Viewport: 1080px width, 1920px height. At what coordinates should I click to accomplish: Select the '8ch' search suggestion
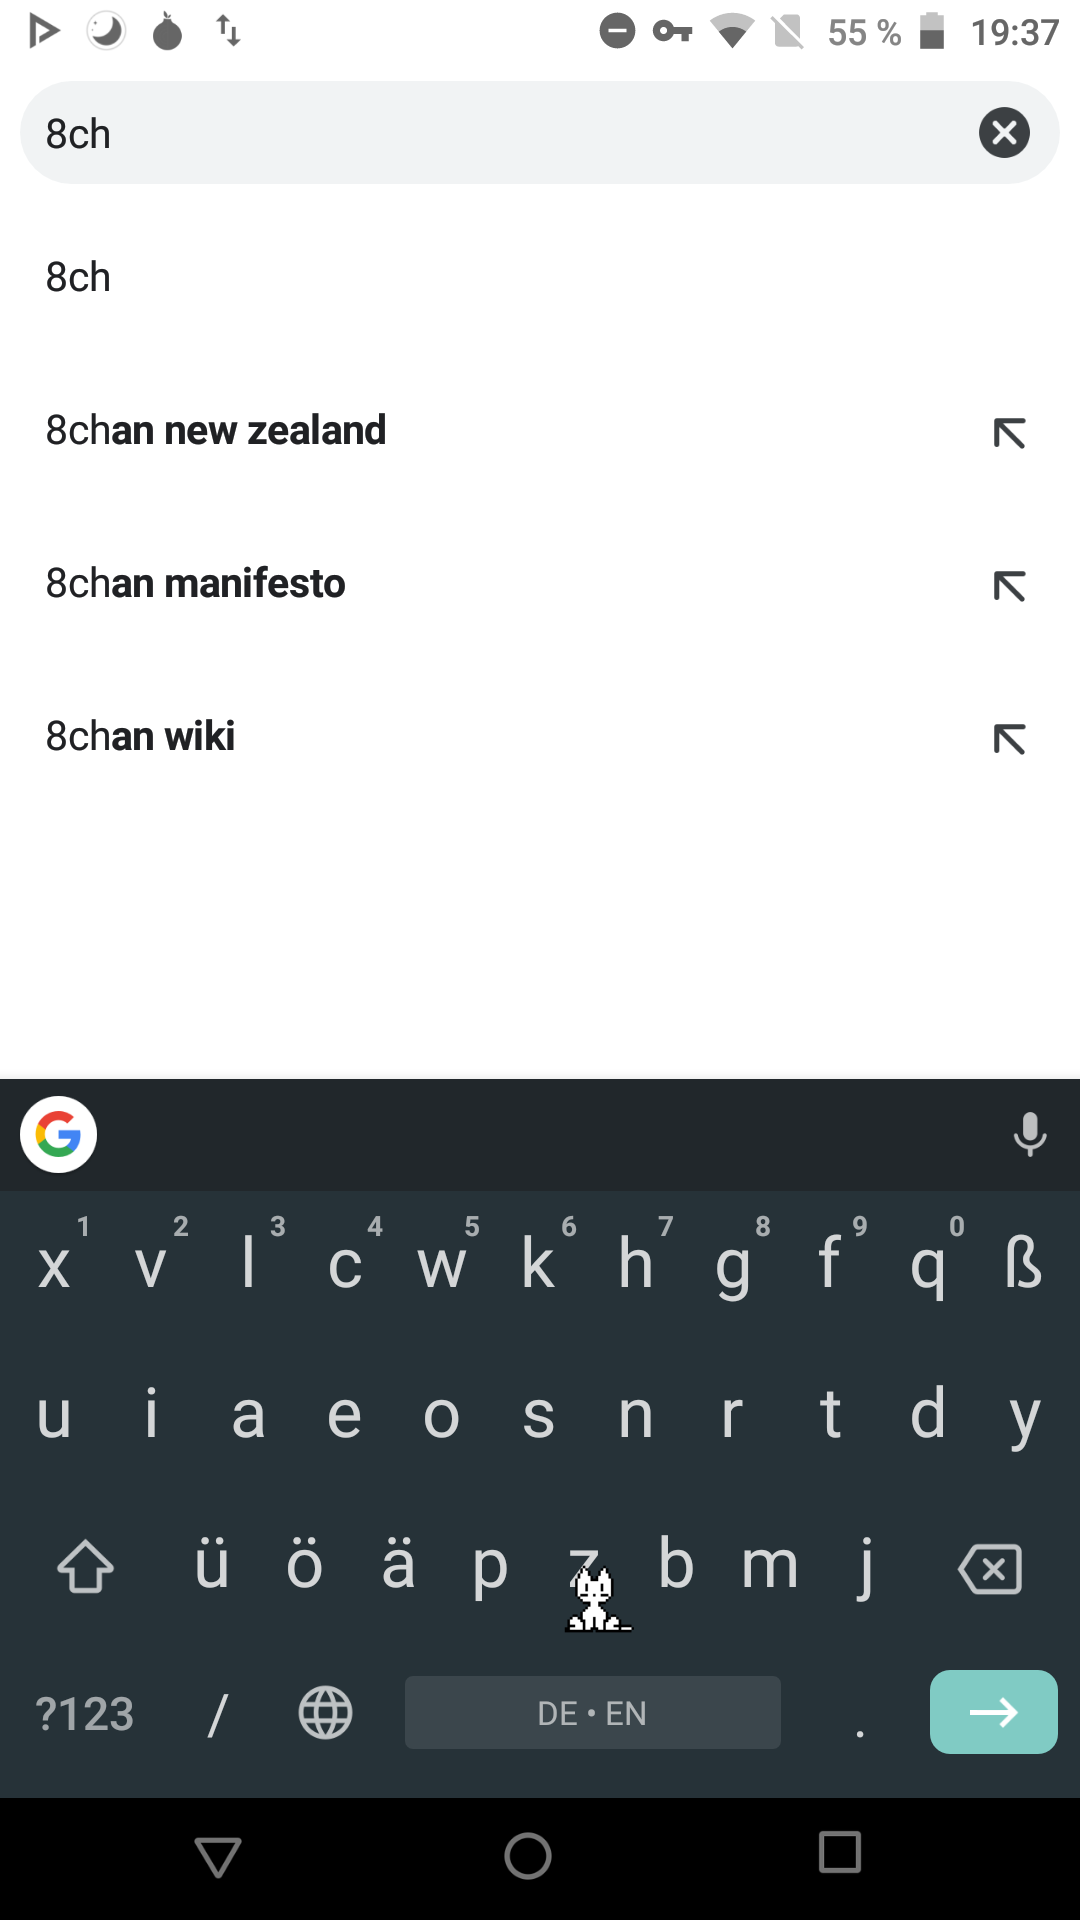(x=78, y=277)
